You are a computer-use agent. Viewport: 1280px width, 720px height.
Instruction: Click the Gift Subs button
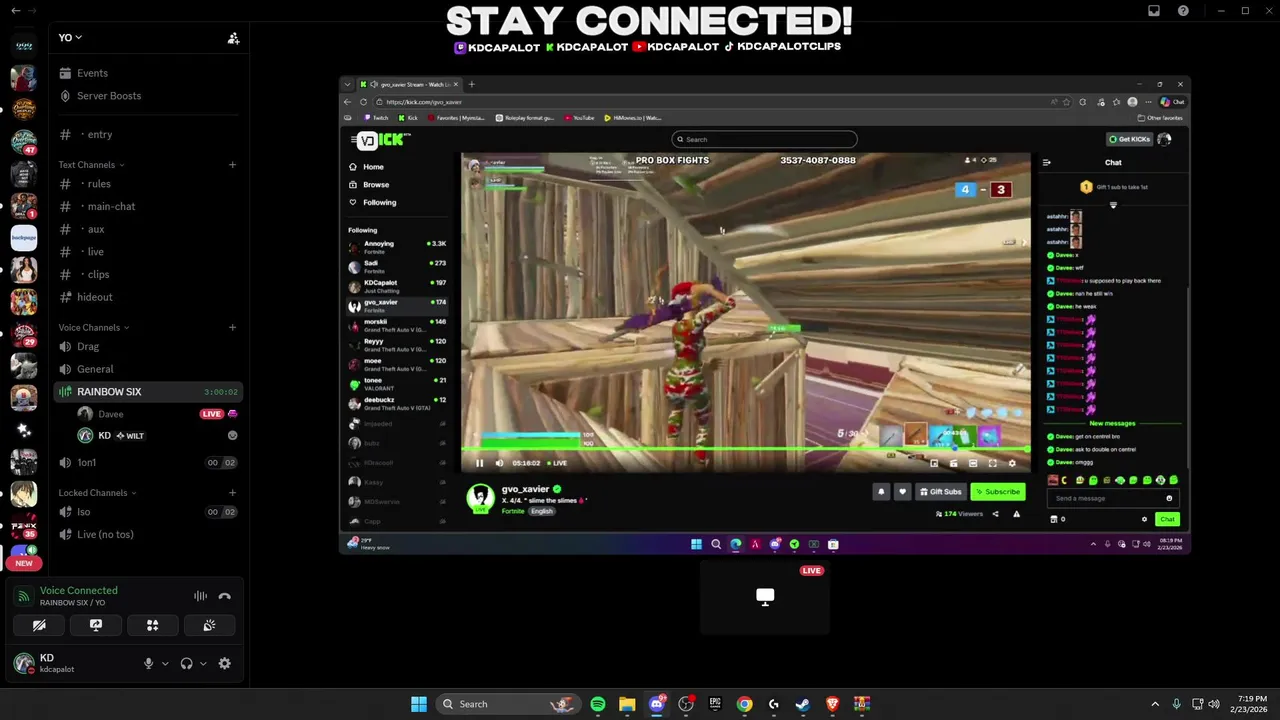click(940, 491)
